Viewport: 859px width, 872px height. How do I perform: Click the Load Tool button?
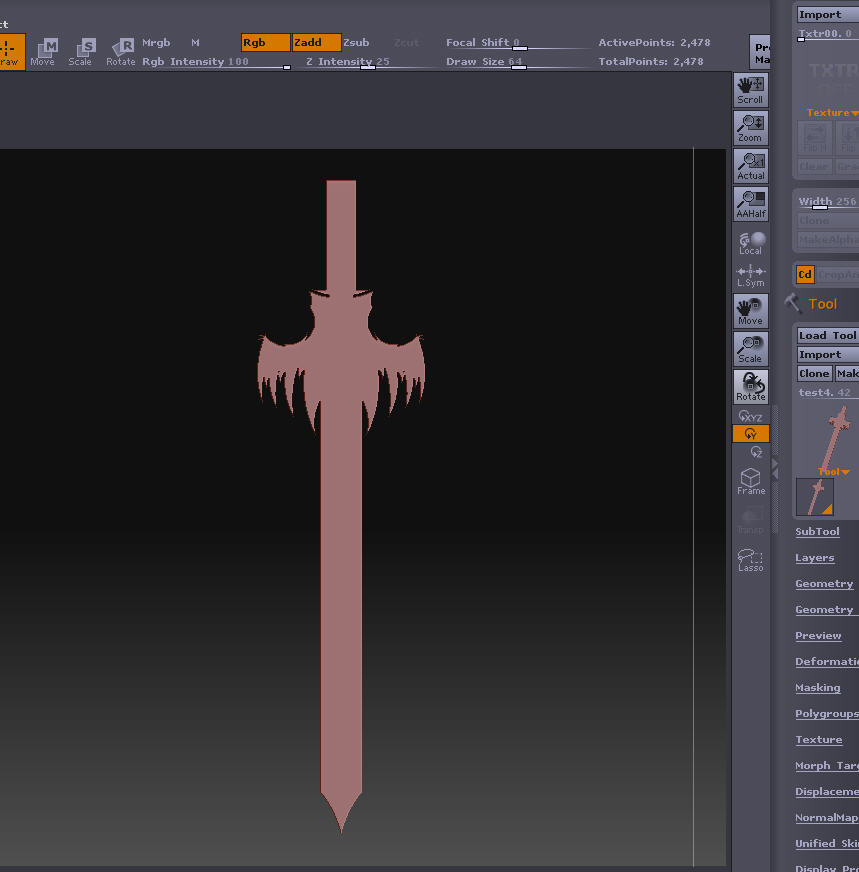coord(827,336)
